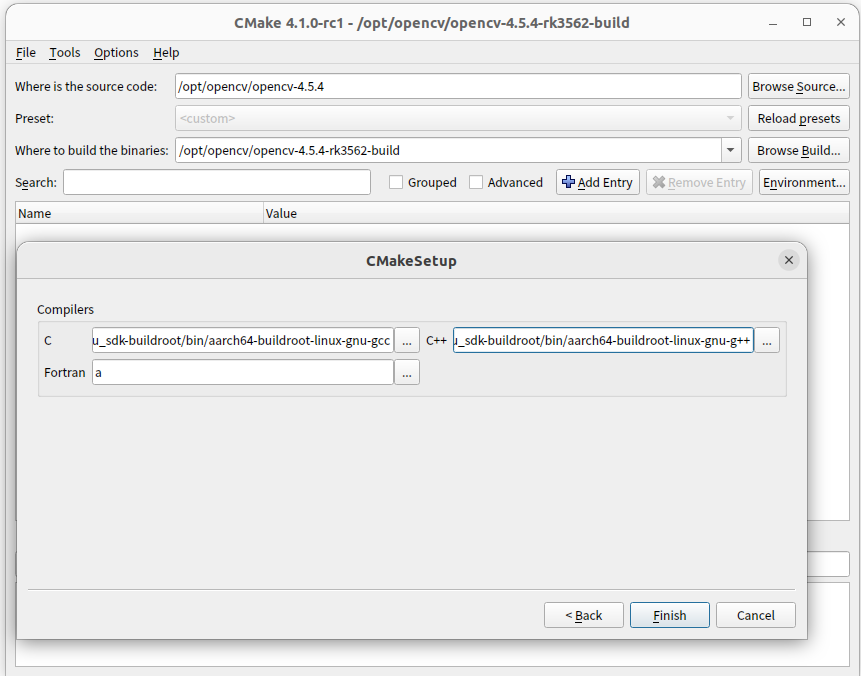This screenshot has height=676, width=861.
Task: Click the Fortran compiler field
Action: click(x=243, y=372)
